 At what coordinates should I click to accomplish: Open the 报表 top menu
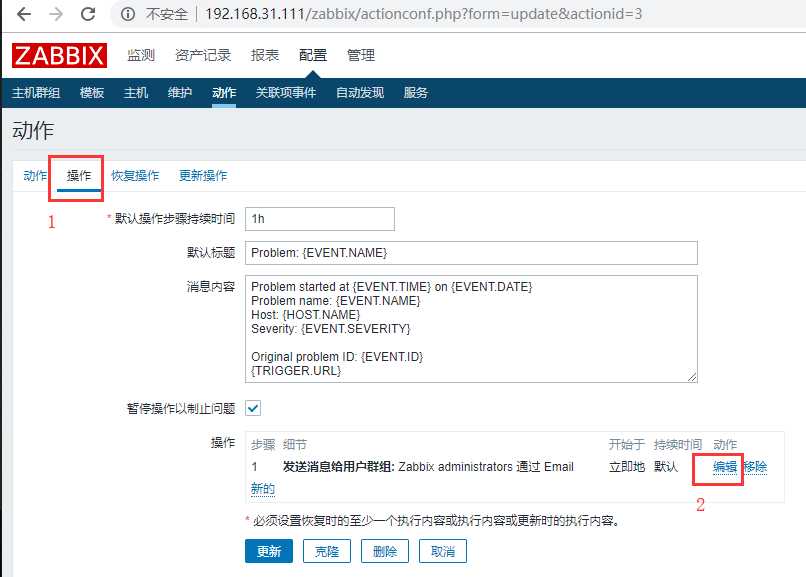265,55
